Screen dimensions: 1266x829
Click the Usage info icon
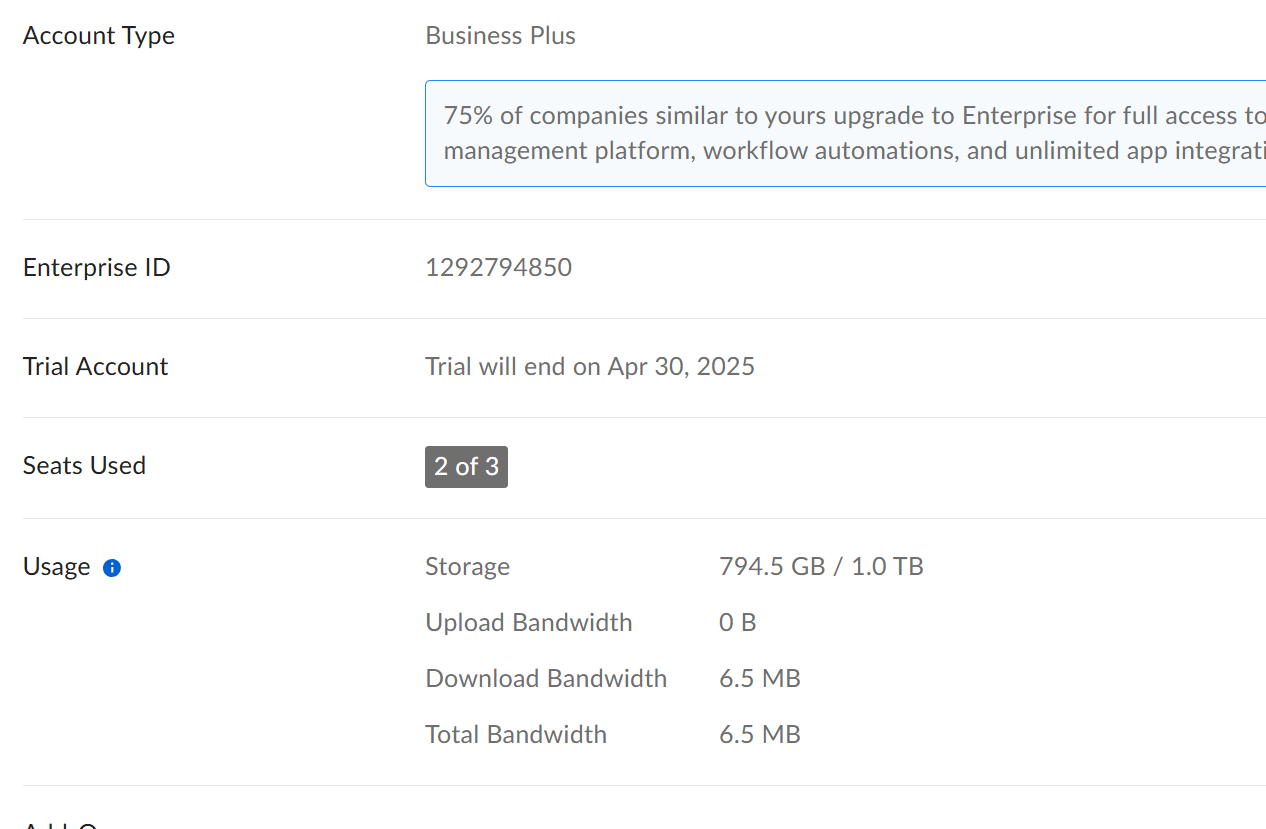(x=112, y=568)
